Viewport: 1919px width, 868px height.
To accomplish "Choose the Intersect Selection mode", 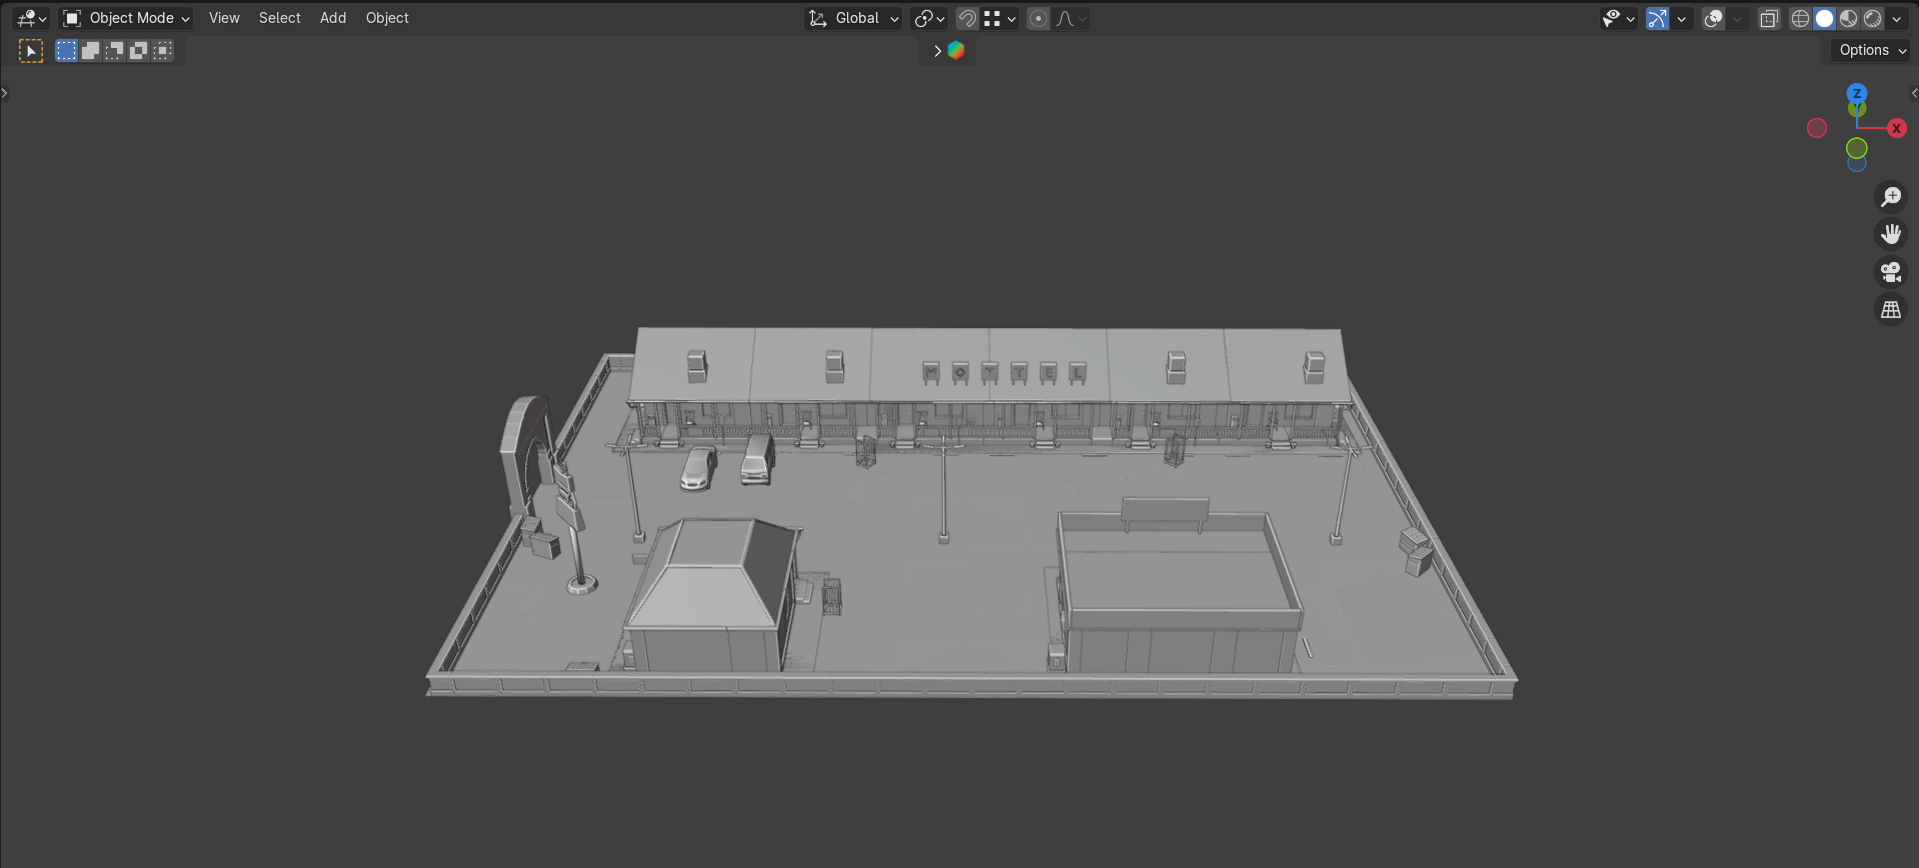I will 162,51.
